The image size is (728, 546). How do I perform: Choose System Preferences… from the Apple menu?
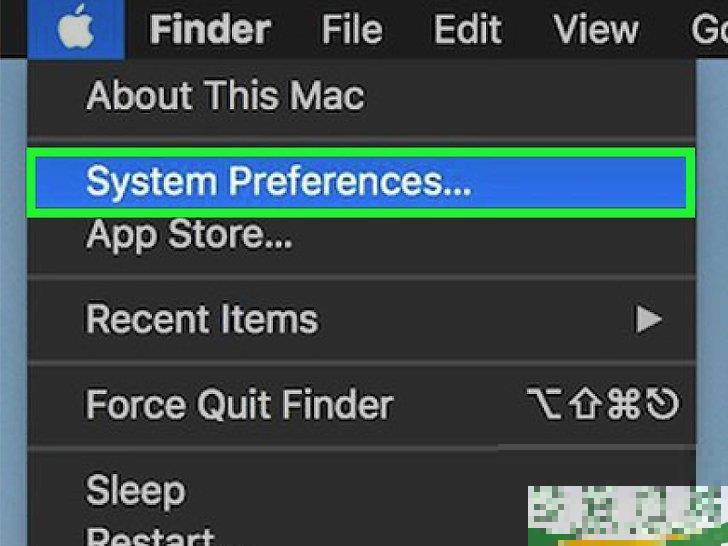pos(279,182)
